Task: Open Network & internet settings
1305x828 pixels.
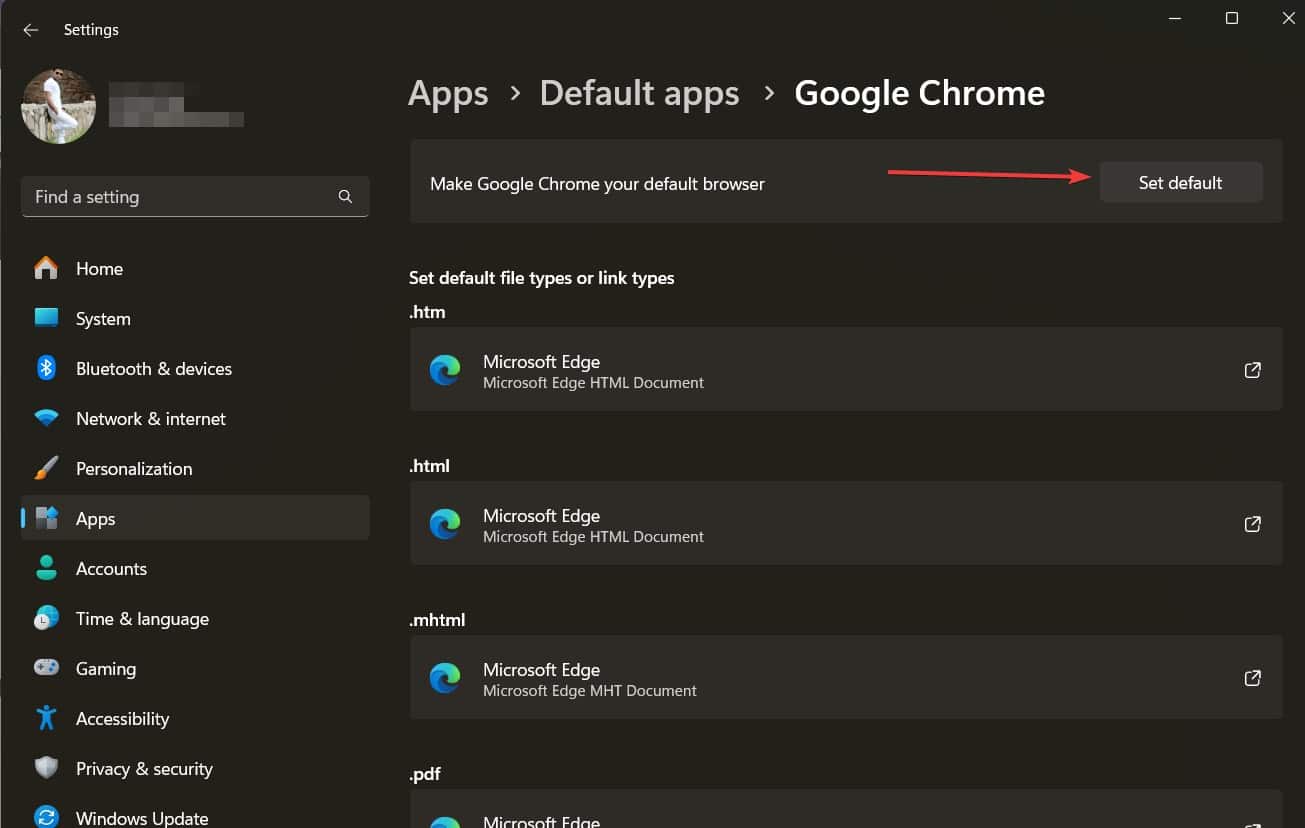Action: [x=150, y=419]
